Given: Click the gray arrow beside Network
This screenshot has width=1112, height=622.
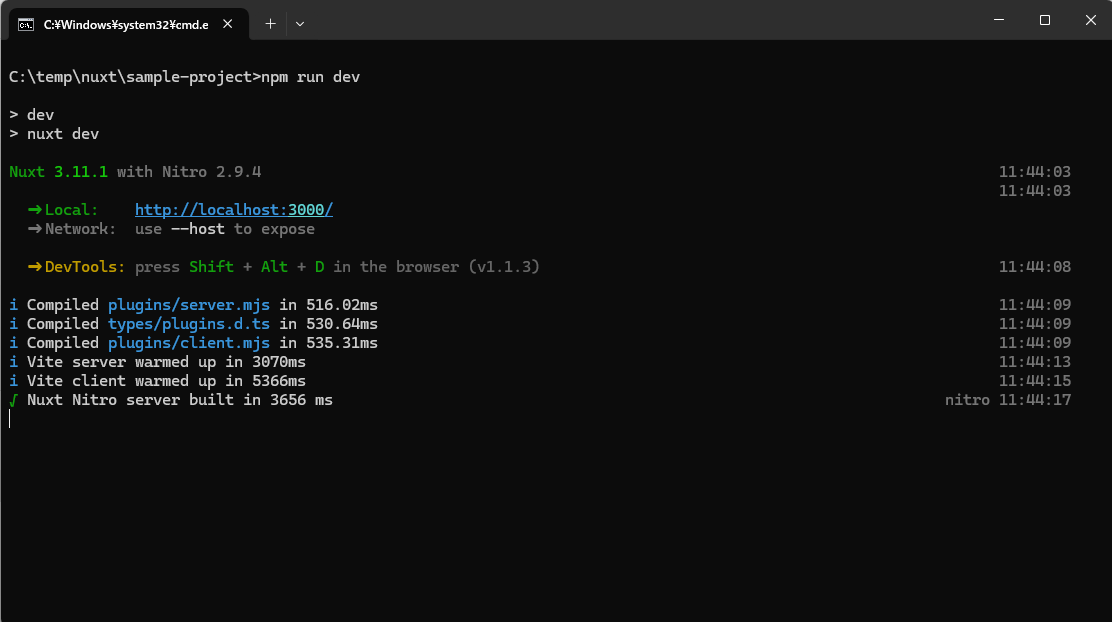Looking at the screenshot, I should [35, 229].
